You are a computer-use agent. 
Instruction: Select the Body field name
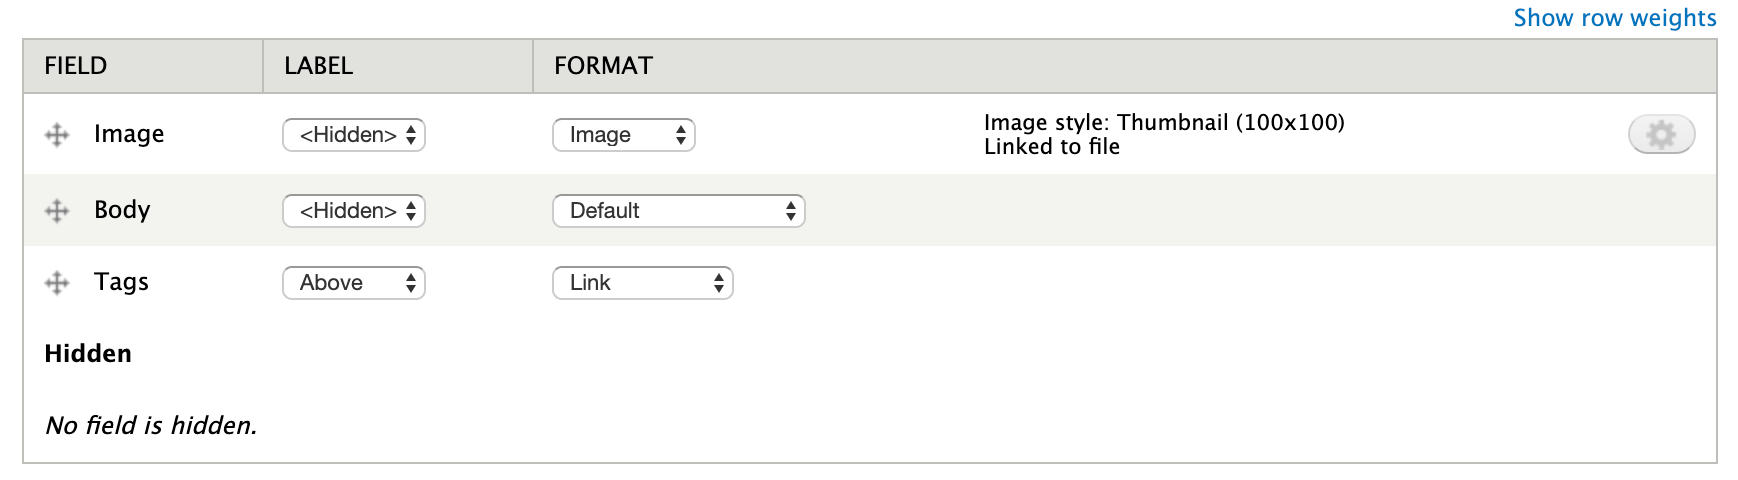point(122,210)
